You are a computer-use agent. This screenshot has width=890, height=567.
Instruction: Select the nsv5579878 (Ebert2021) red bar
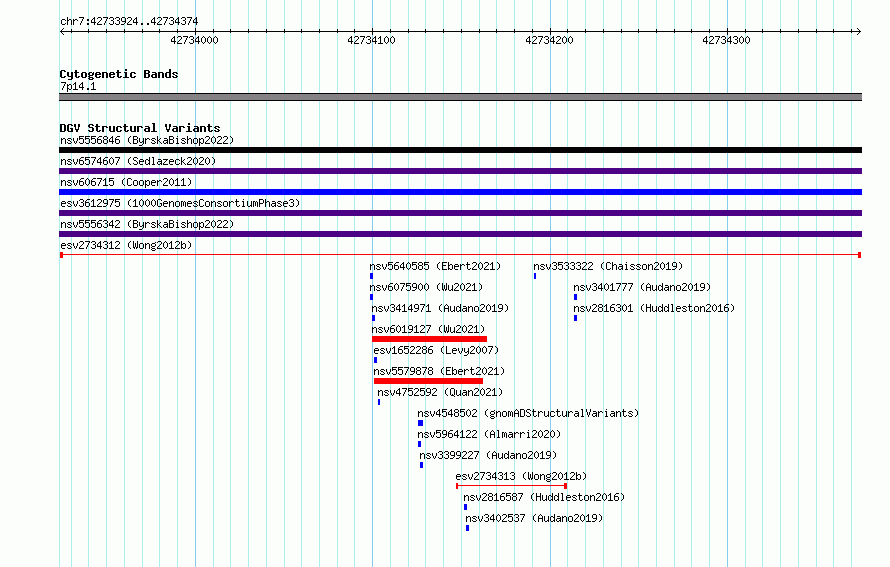tap(429, 381)
